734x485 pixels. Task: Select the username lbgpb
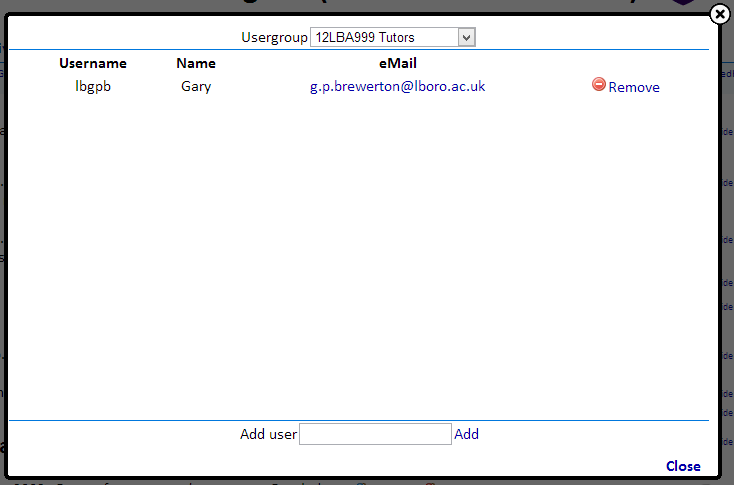click(x=93, y=86)
